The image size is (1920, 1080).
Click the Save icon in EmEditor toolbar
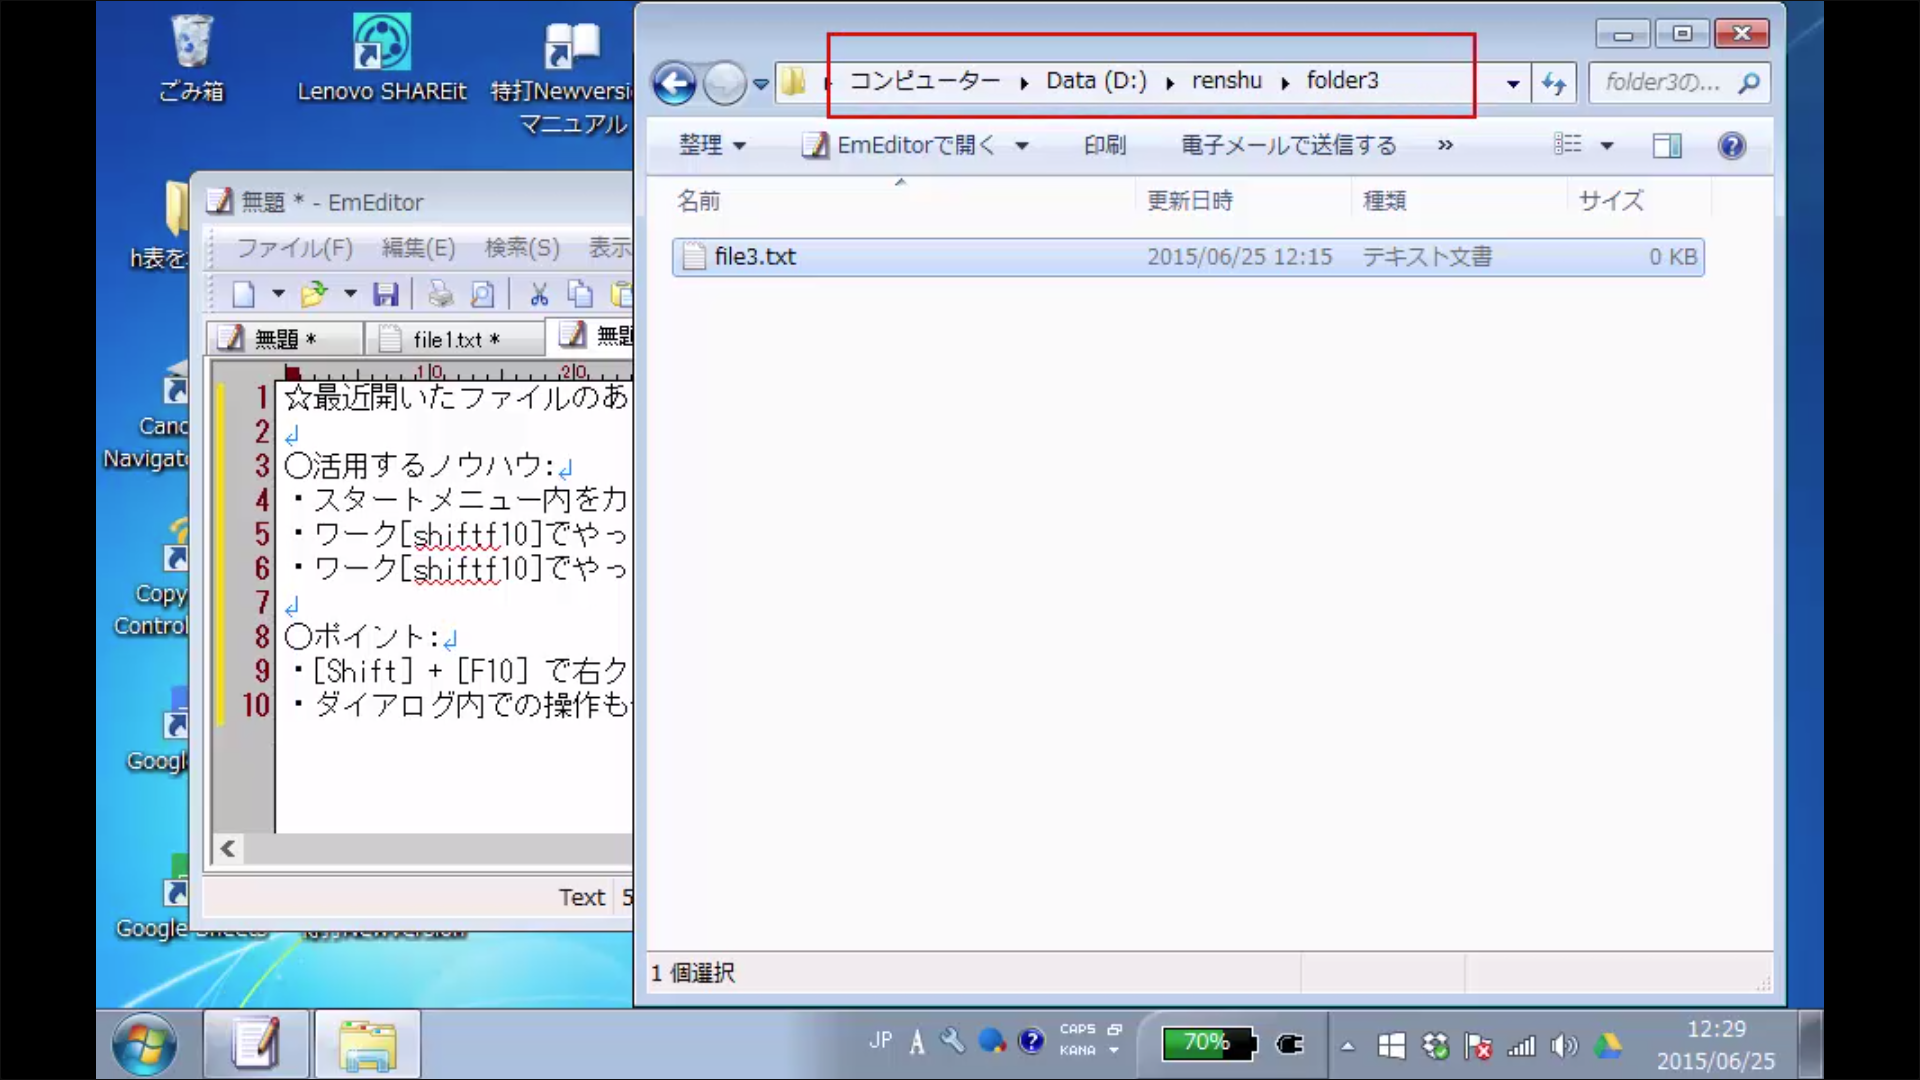point(385,294)
